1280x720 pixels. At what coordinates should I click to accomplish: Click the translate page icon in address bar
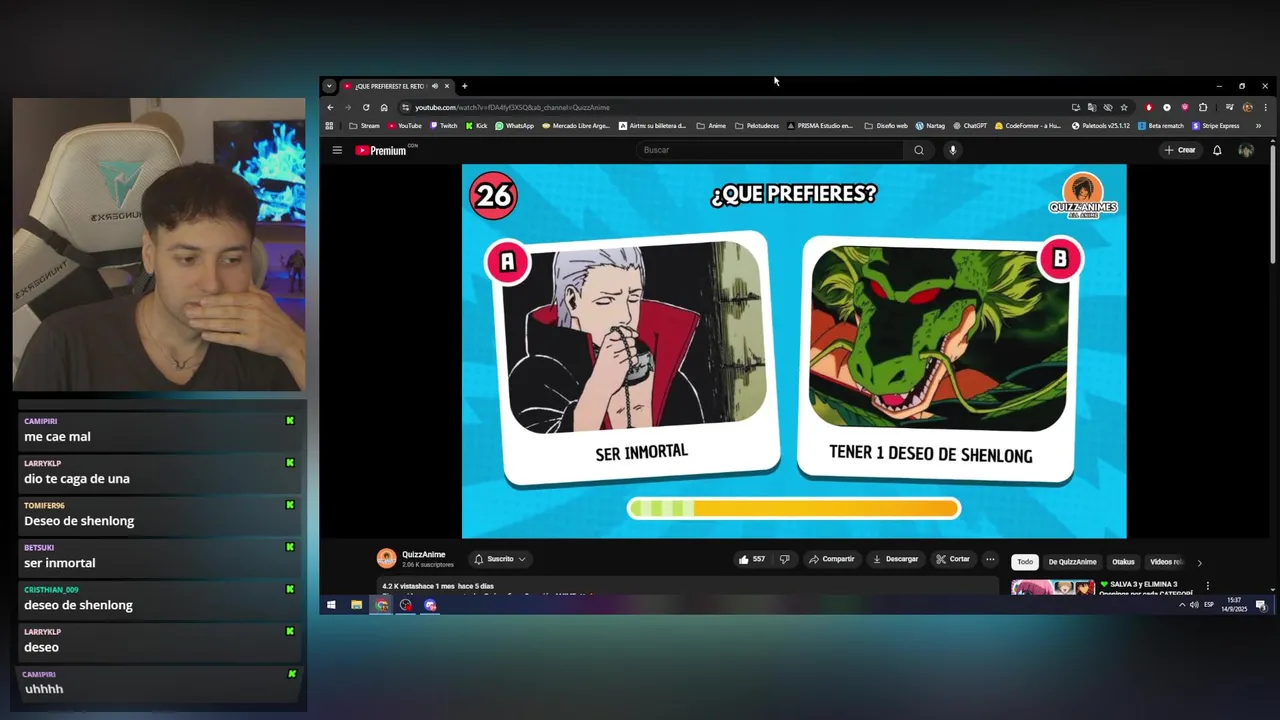1092,107
